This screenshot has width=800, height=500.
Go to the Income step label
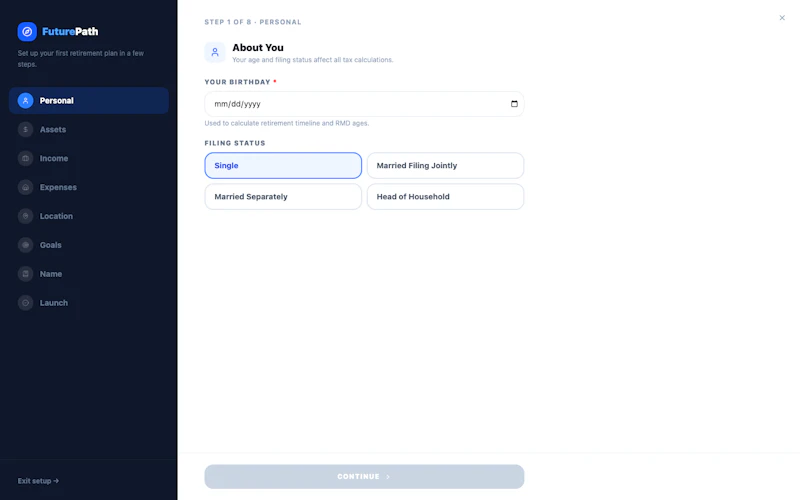coord(54,158)
